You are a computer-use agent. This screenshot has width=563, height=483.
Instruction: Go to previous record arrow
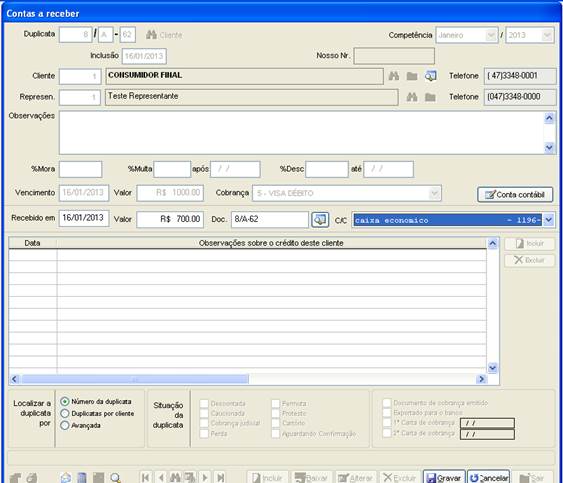coord(161,478)
